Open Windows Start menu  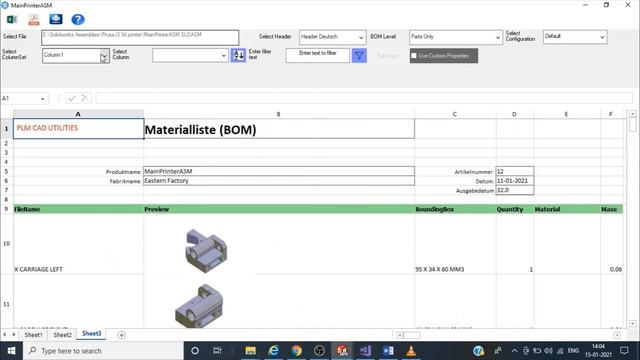point(11,351)
